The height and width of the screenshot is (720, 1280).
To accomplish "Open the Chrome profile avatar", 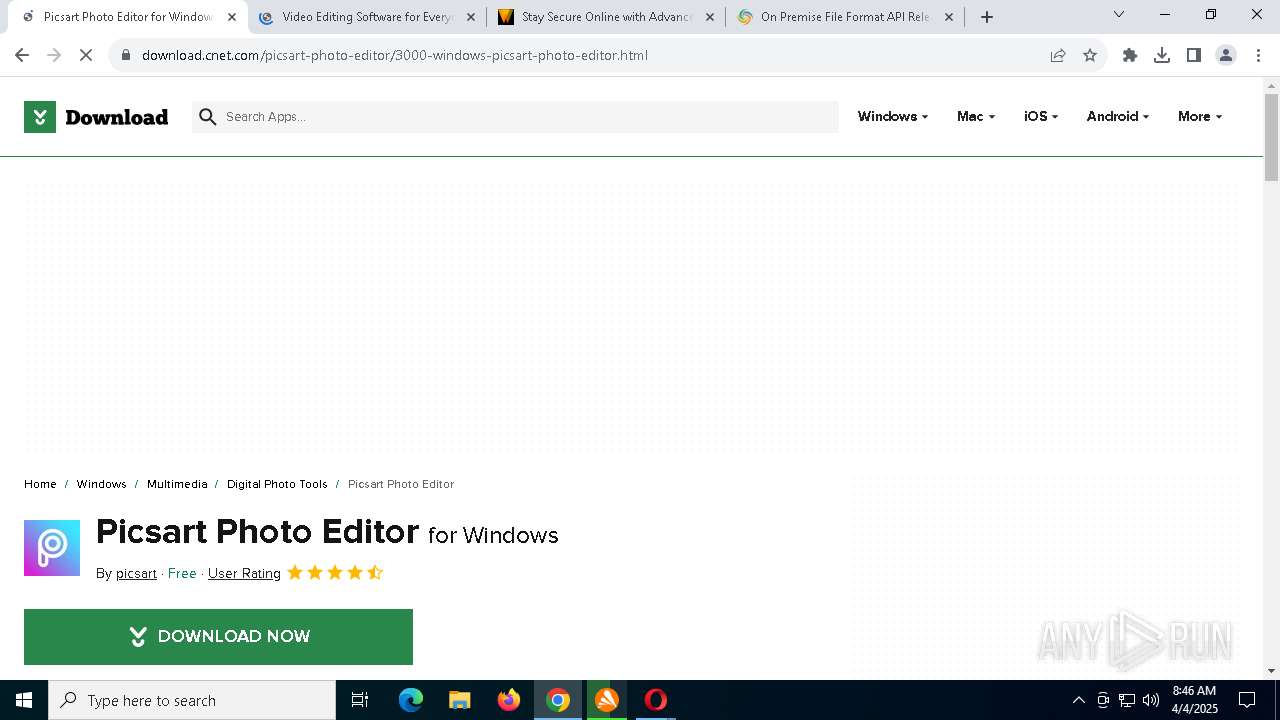I will 1226,55.
